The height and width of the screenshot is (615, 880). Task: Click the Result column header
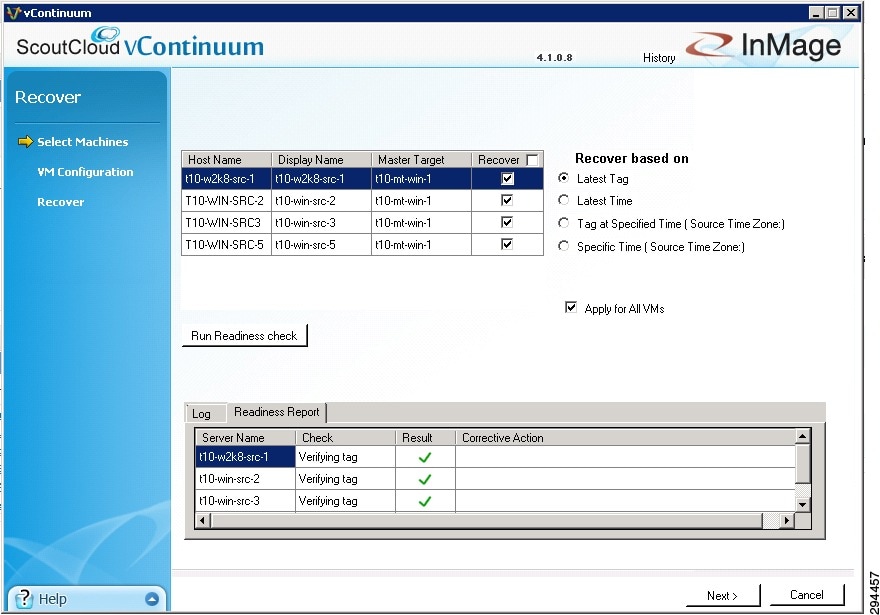coord(425,438)
